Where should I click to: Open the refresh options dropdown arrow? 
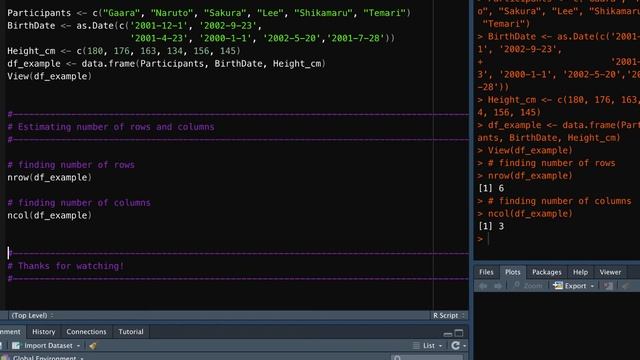click(464, 346)
